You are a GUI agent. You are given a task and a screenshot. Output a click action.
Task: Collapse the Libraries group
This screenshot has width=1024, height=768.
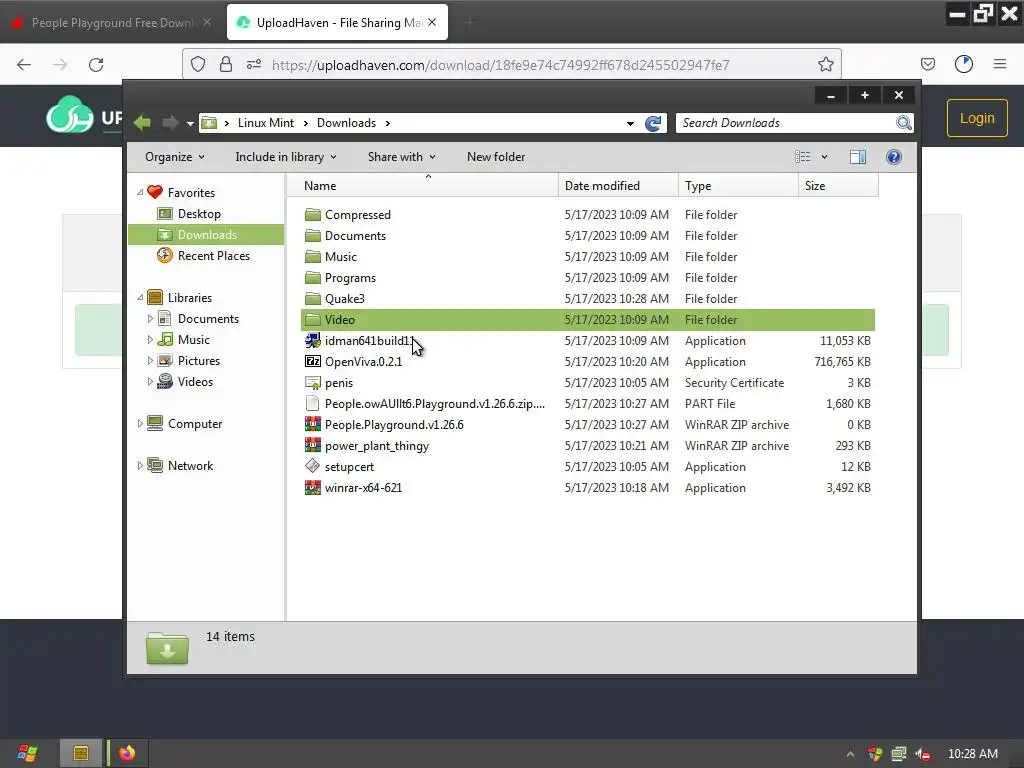click(x=140, y=297)
